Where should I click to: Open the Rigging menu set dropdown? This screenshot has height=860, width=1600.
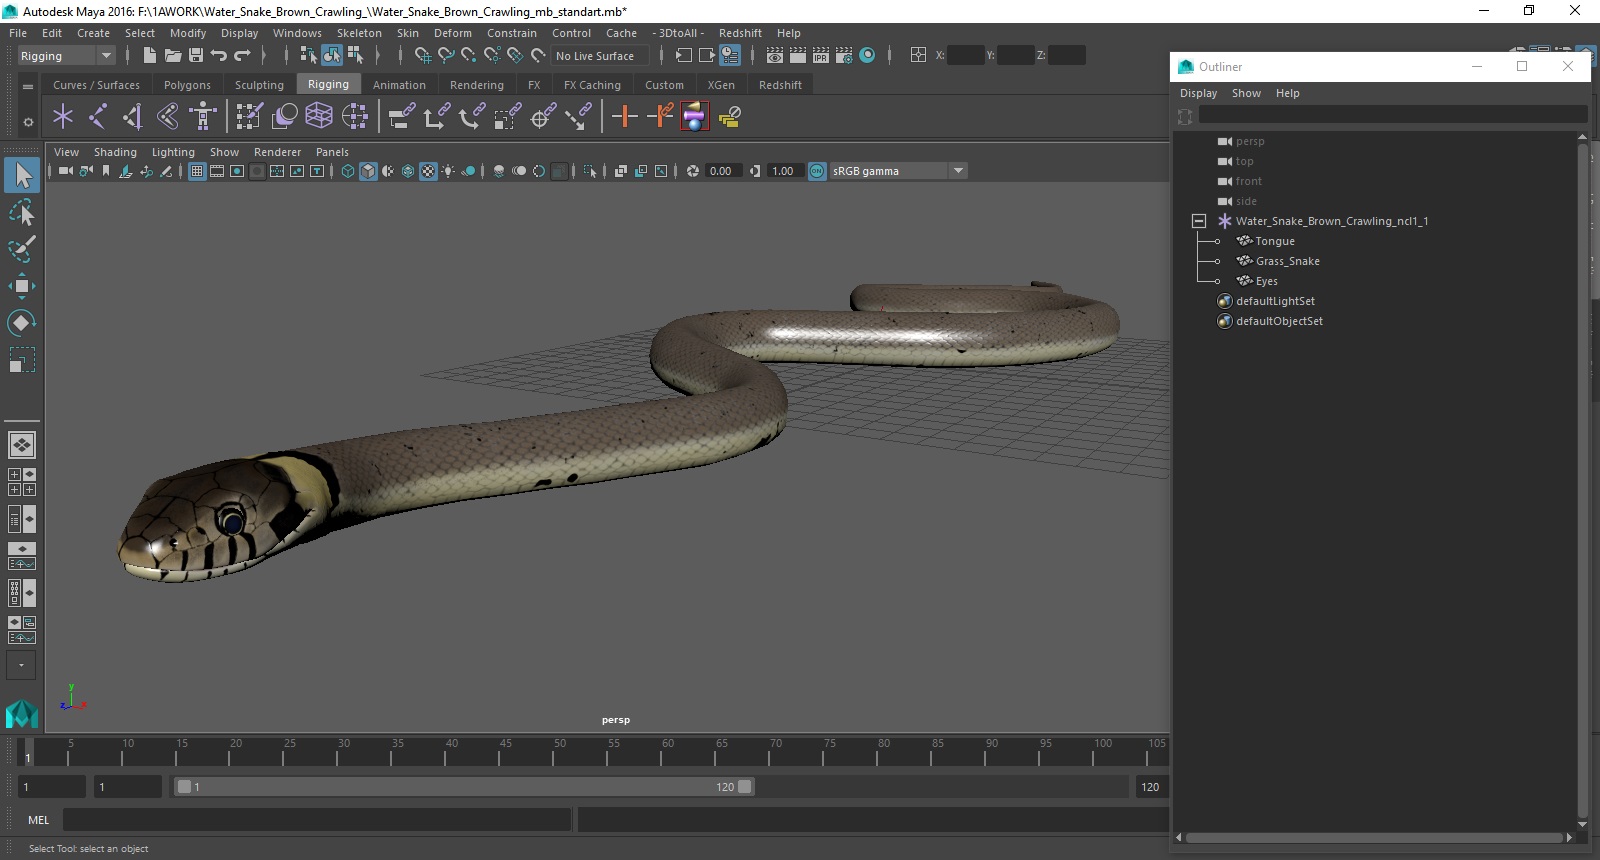pyautogui.click(x=66, y=56)
